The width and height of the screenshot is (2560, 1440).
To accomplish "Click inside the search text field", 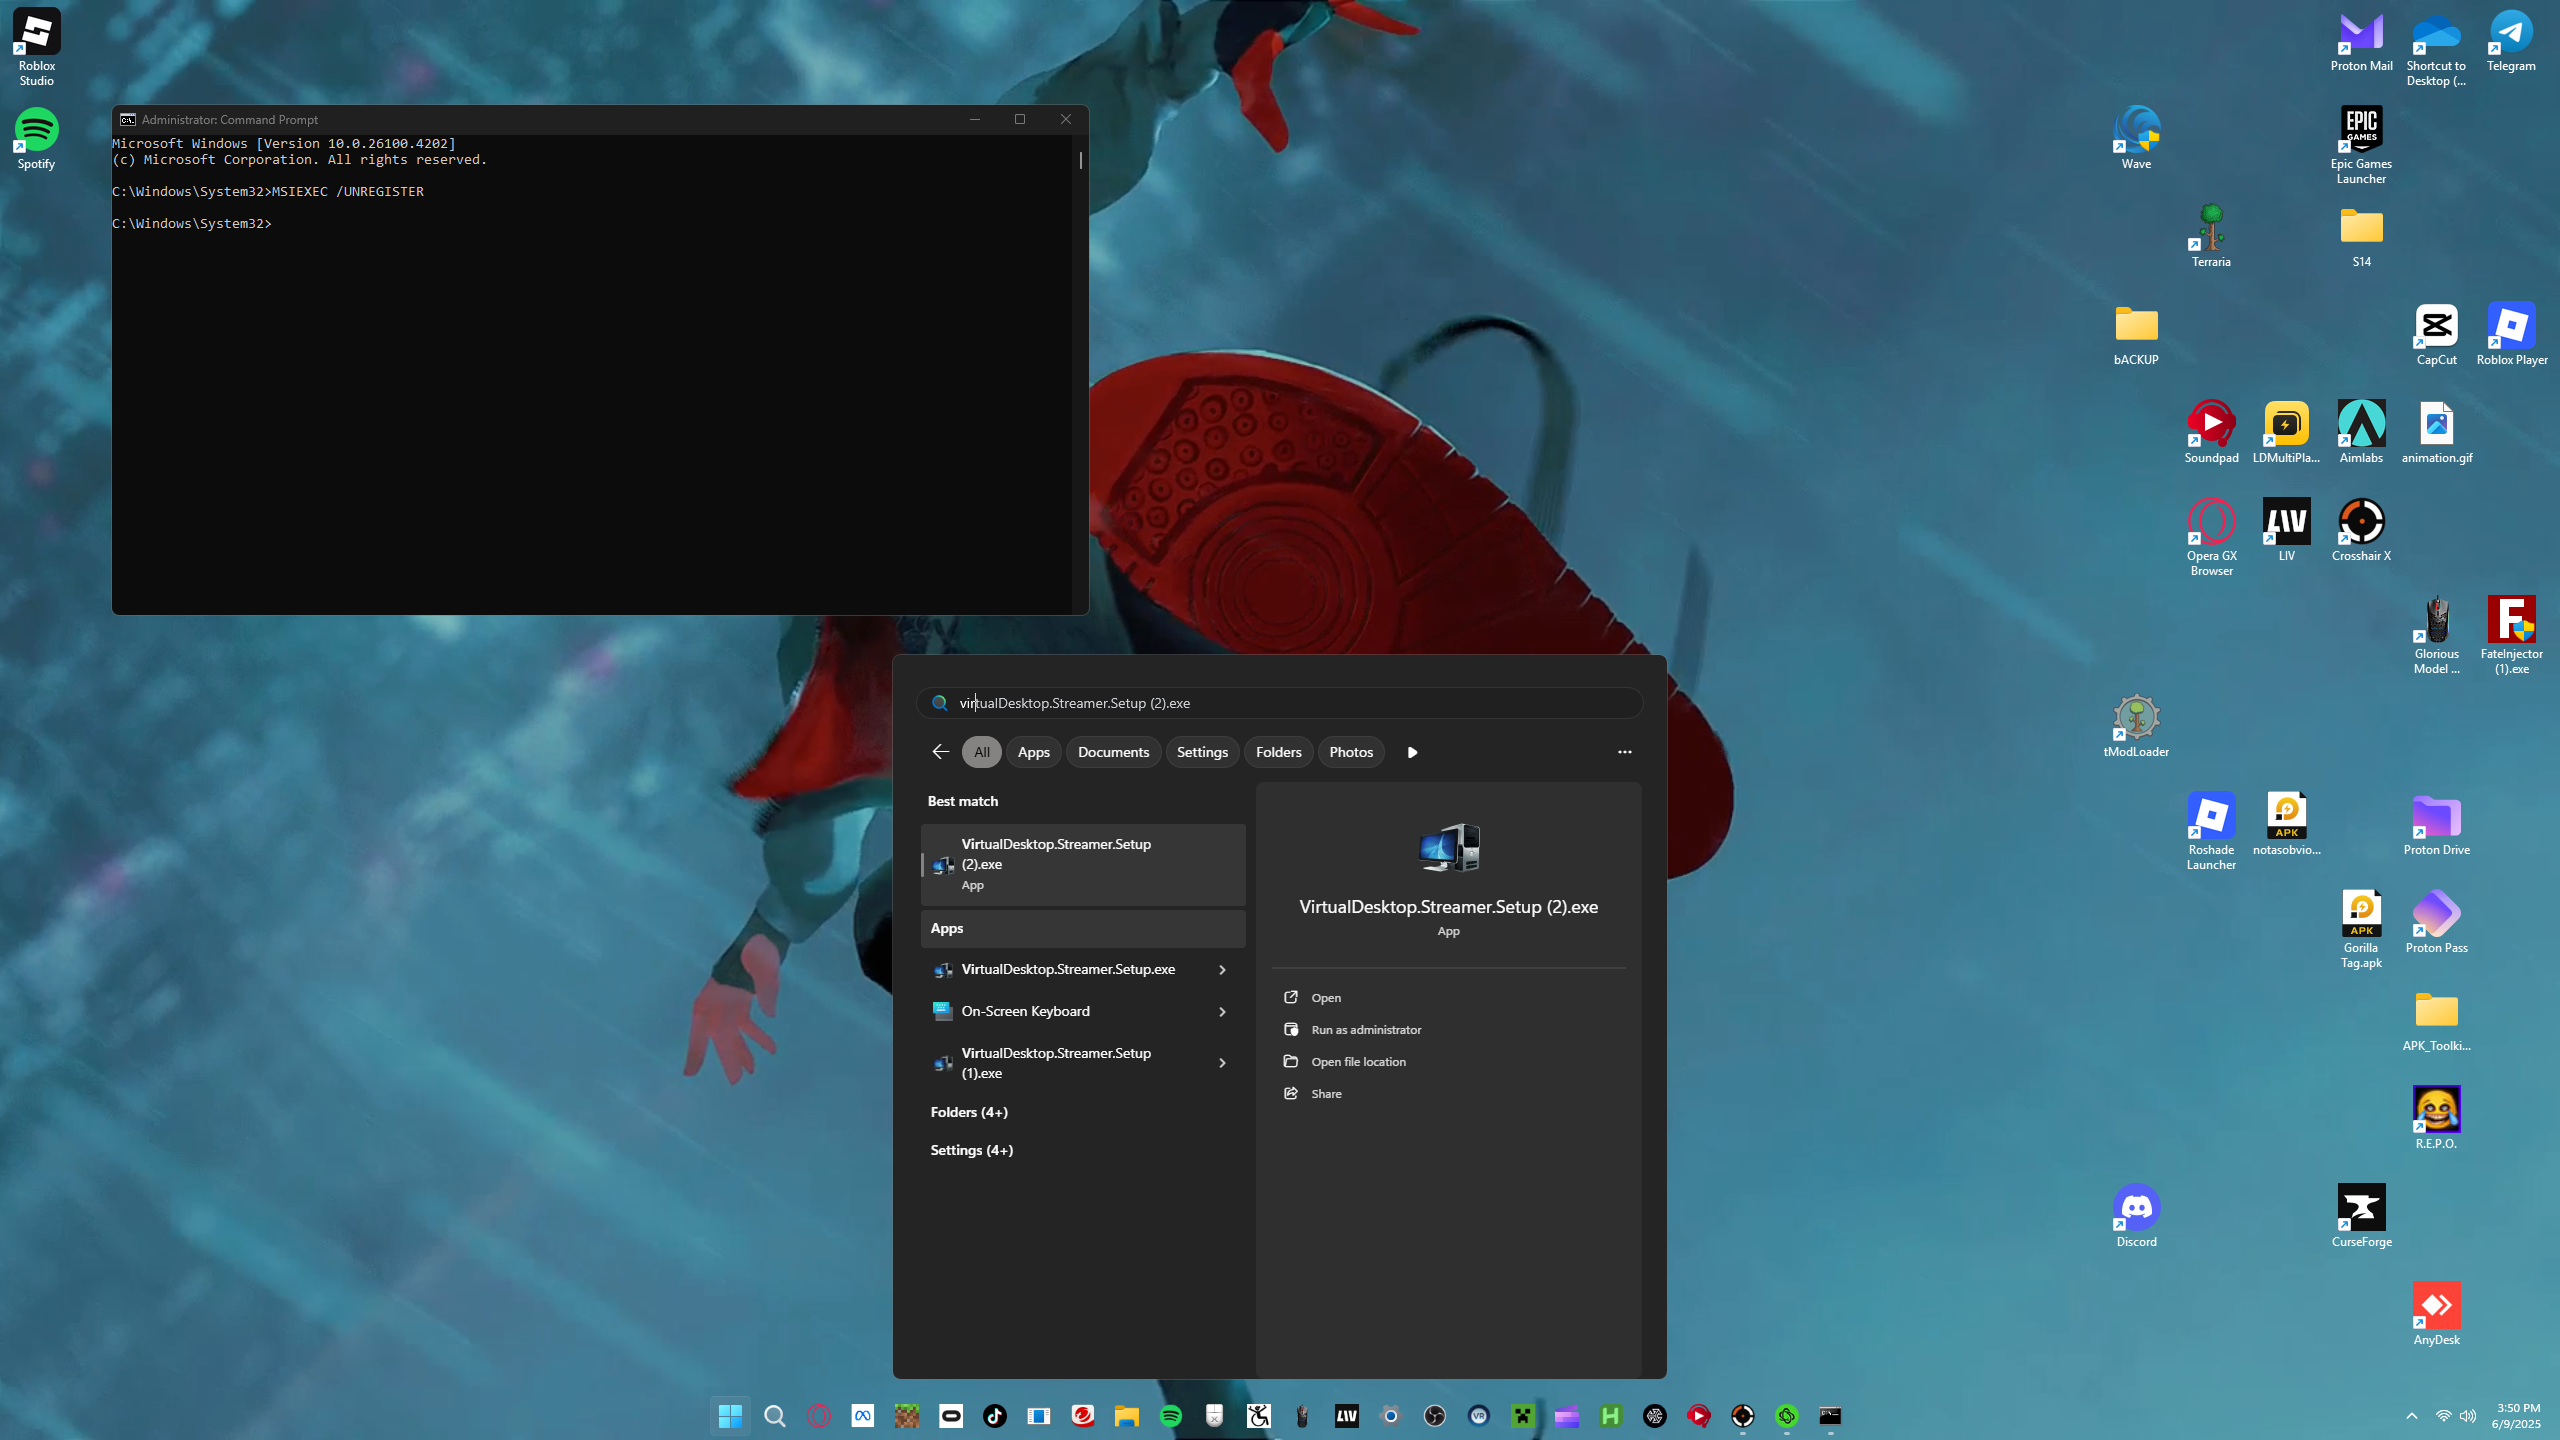I will tap(1290, 703).
